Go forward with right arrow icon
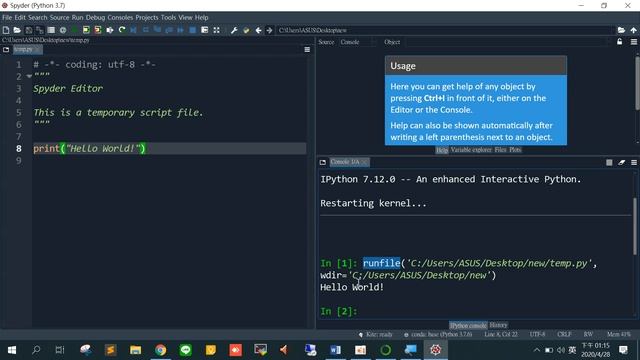 (269, 30)
